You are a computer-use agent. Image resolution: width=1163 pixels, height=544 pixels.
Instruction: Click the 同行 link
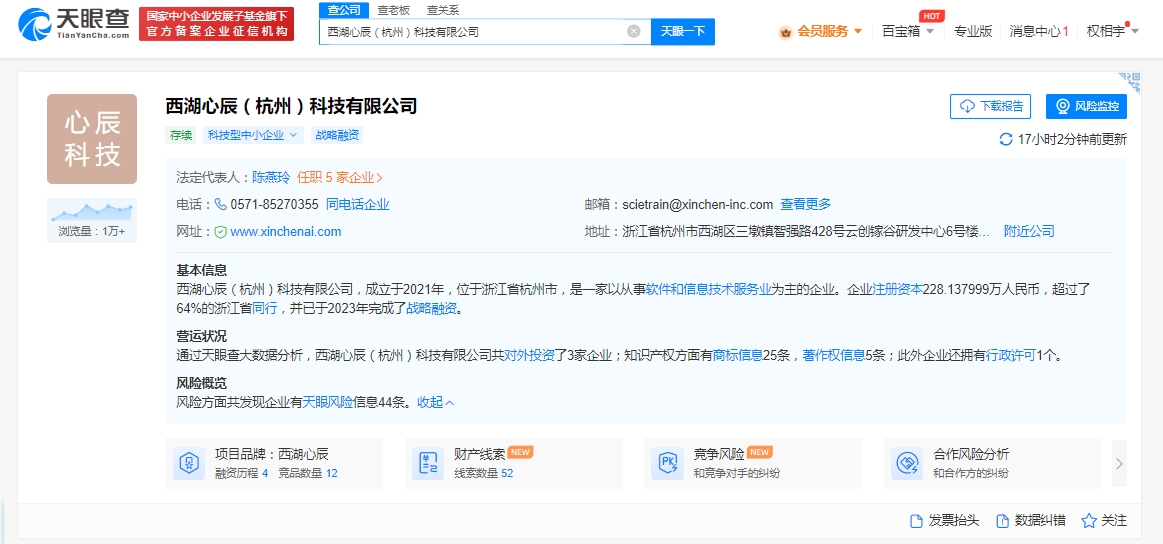pos(265,309)
